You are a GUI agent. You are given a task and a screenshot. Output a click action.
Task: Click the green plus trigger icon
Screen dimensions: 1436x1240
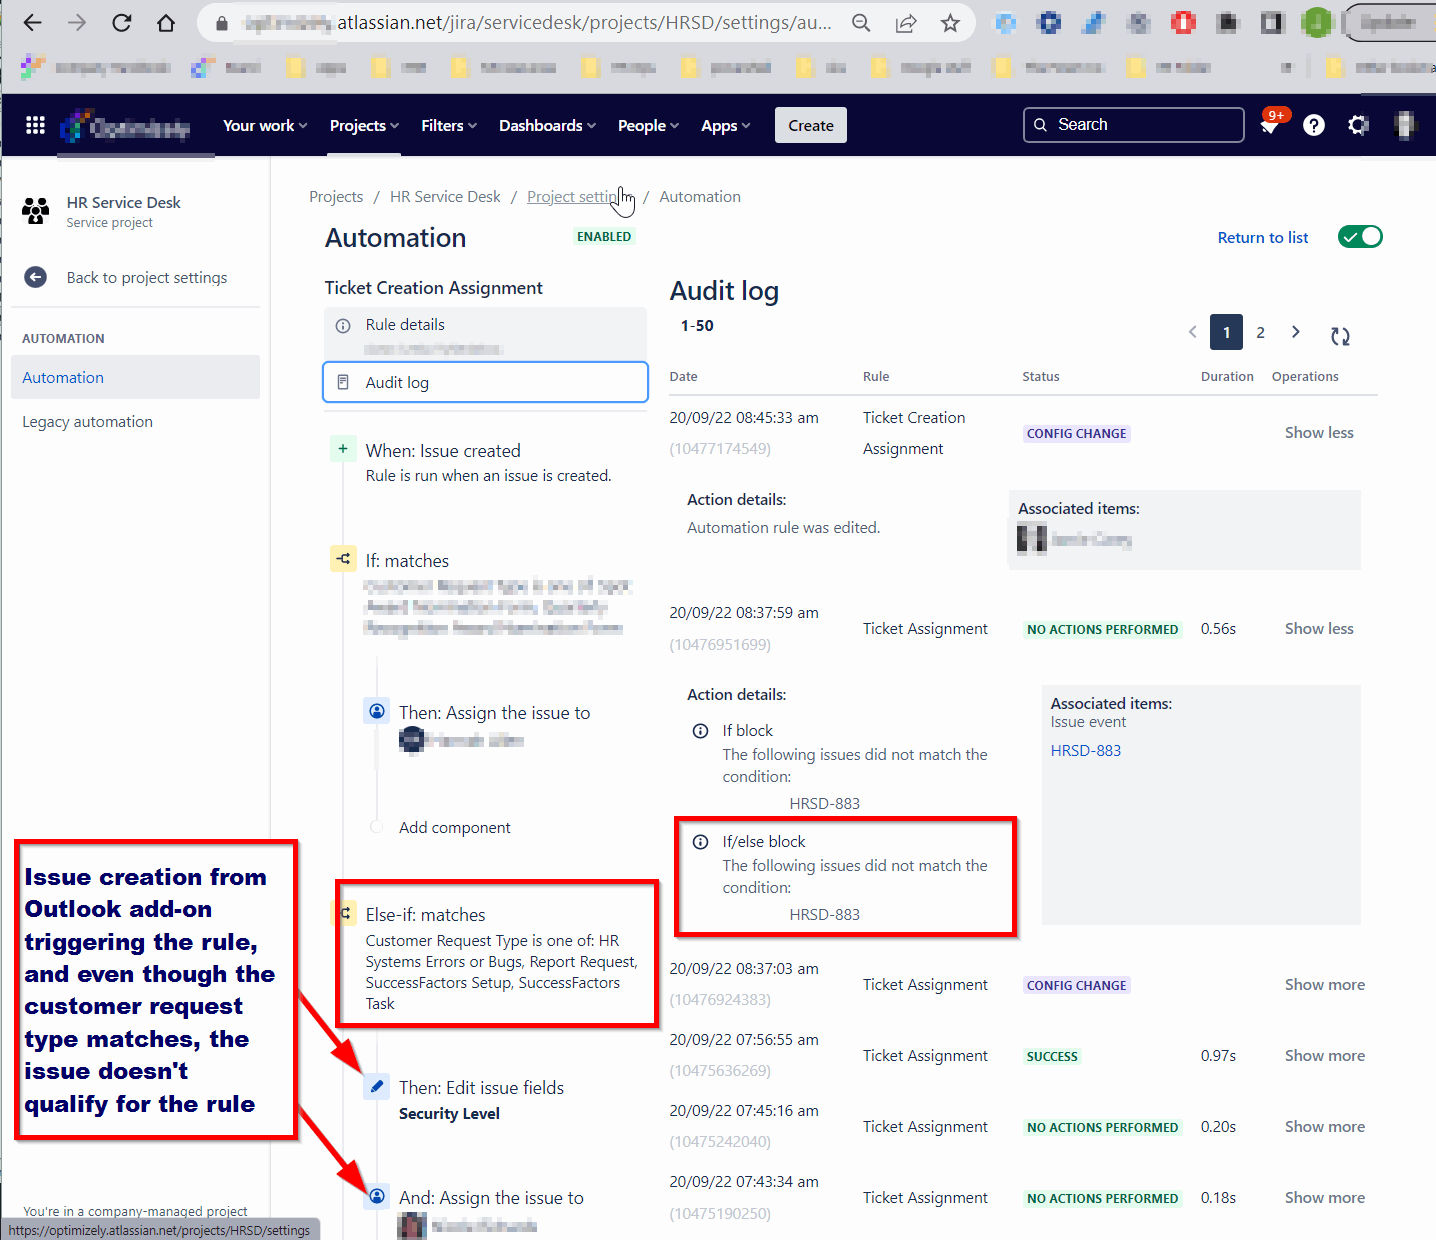click(x=343, y=449)
